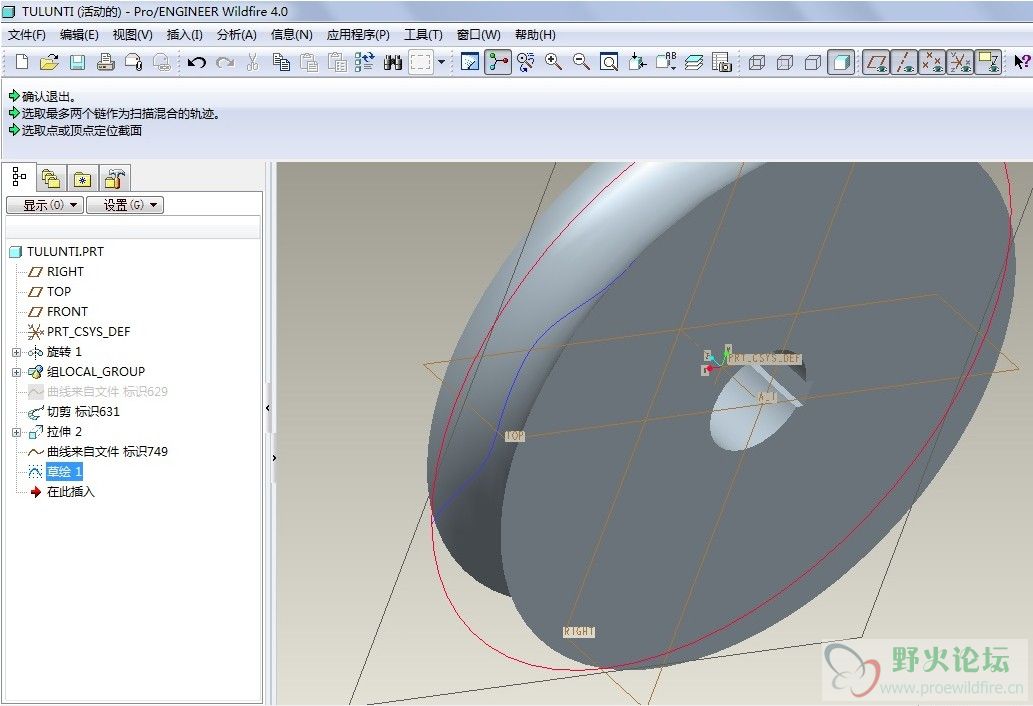
Task: Switch to the Folder Browser tab
Action: coord(51,178)
